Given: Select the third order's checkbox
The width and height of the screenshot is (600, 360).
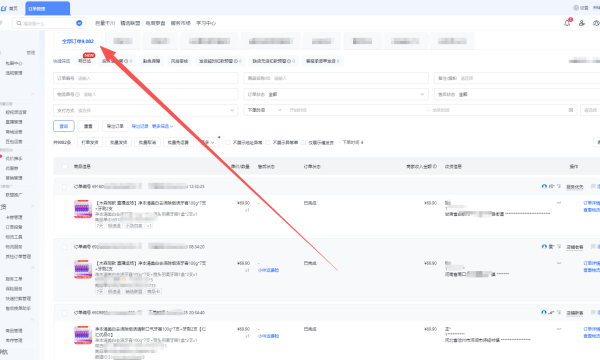Looking at the screenshot, I should [65, 313].
